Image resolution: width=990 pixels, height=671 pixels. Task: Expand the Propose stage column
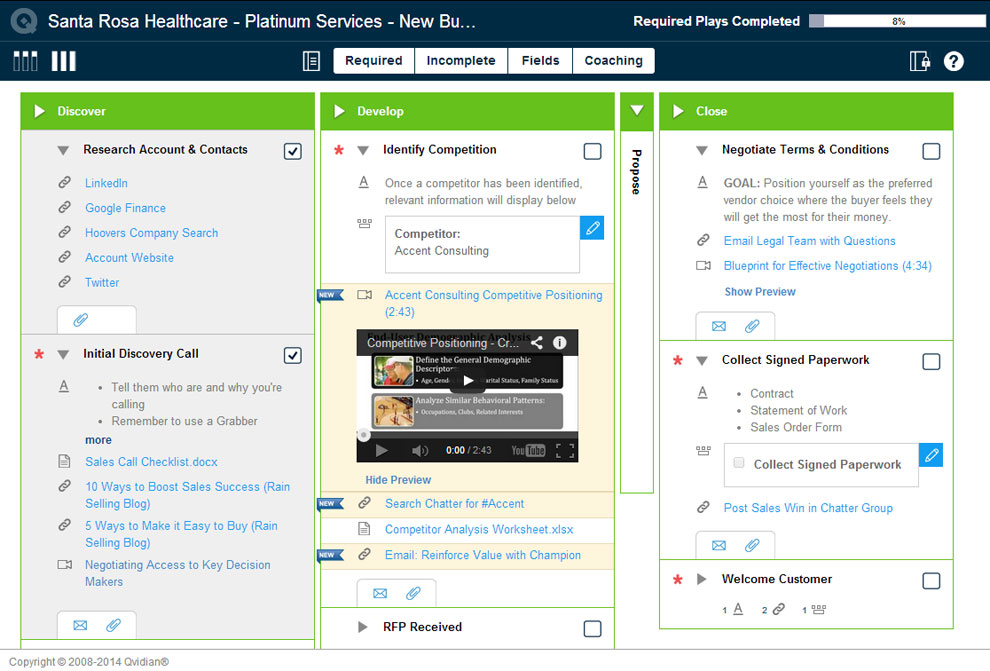click(637, 110)
